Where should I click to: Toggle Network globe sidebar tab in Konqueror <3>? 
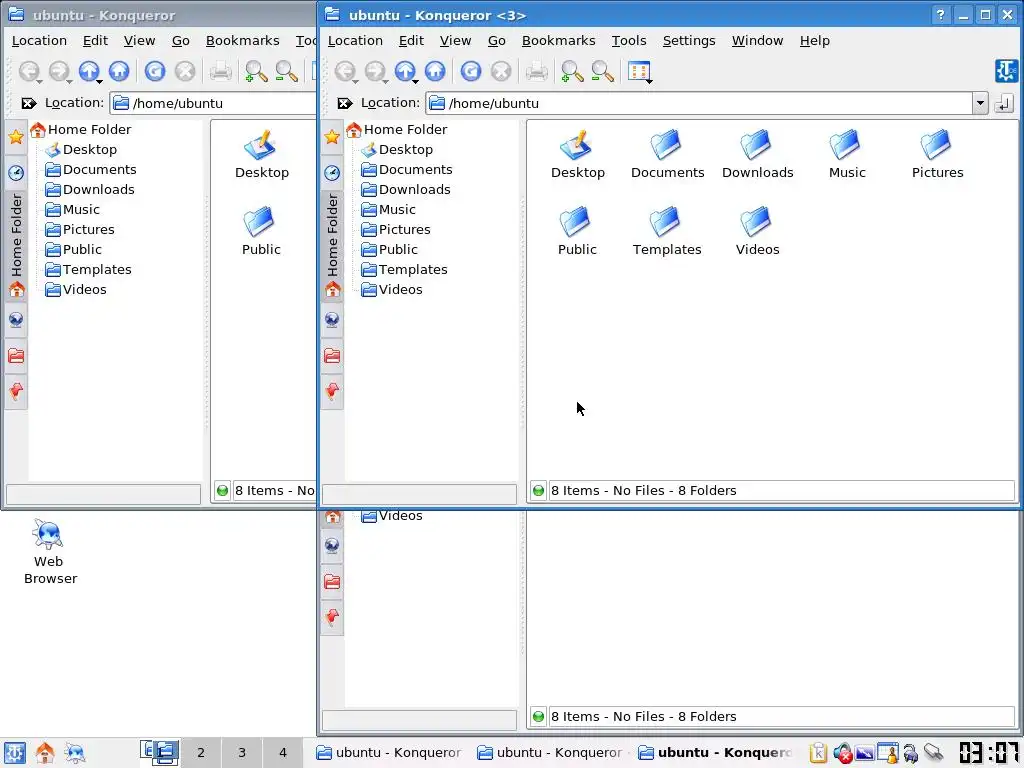332,319
